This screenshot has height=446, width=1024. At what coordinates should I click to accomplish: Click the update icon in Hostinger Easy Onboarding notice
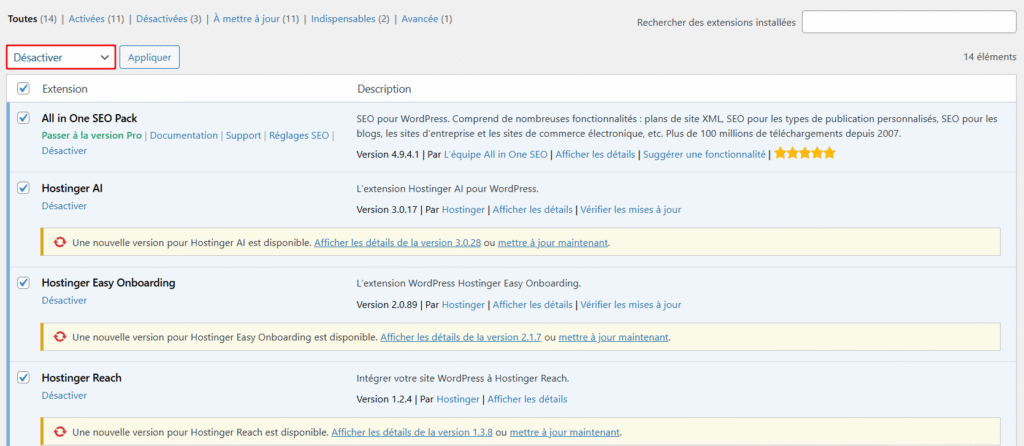coord(60,338)
